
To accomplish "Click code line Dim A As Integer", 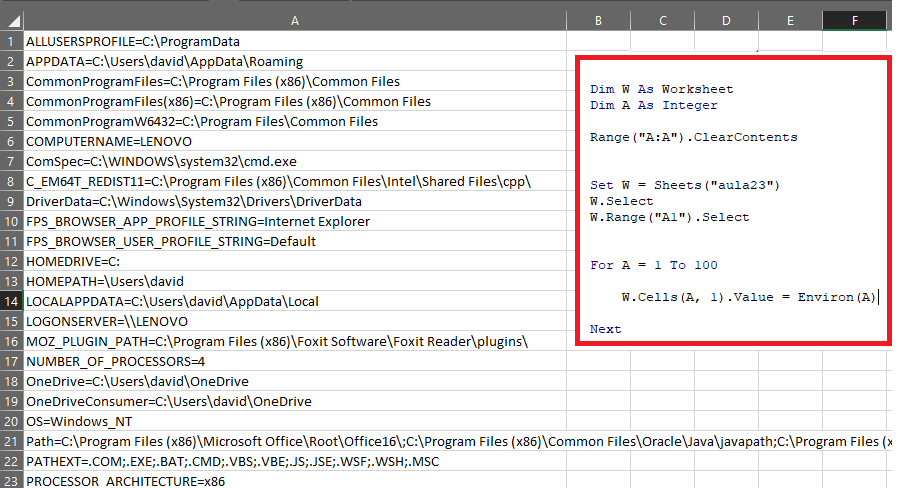I will pos(654,105).
